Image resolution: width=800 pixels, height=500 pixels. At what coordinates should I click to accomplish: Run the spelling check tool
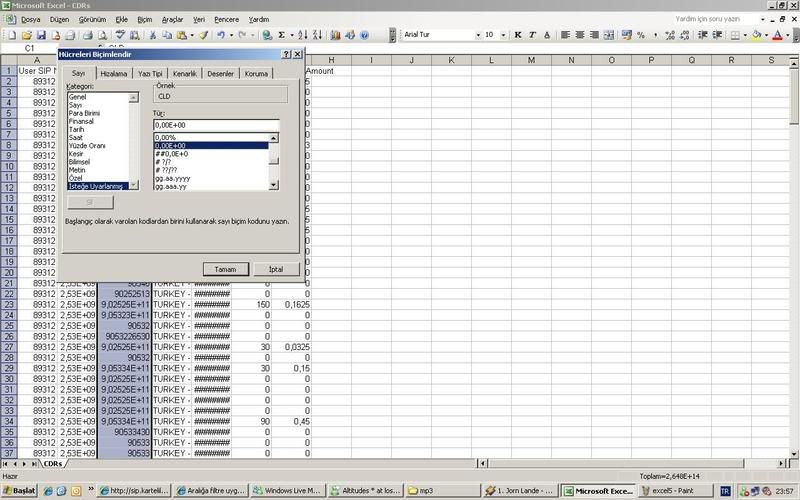120,35
